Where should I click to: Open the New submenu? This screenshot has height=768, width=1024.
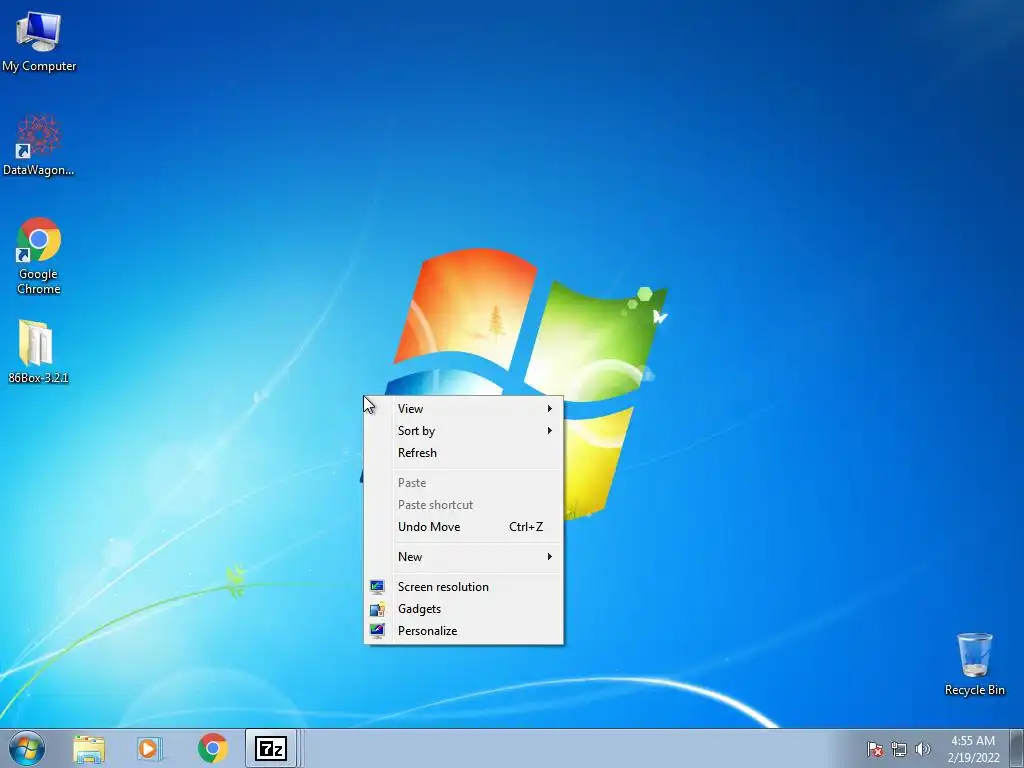pos(463,557)
